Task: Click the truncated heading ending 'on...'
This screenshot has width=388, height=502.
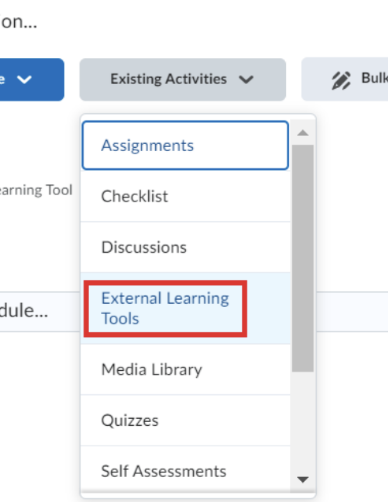Action: point(19,22)
